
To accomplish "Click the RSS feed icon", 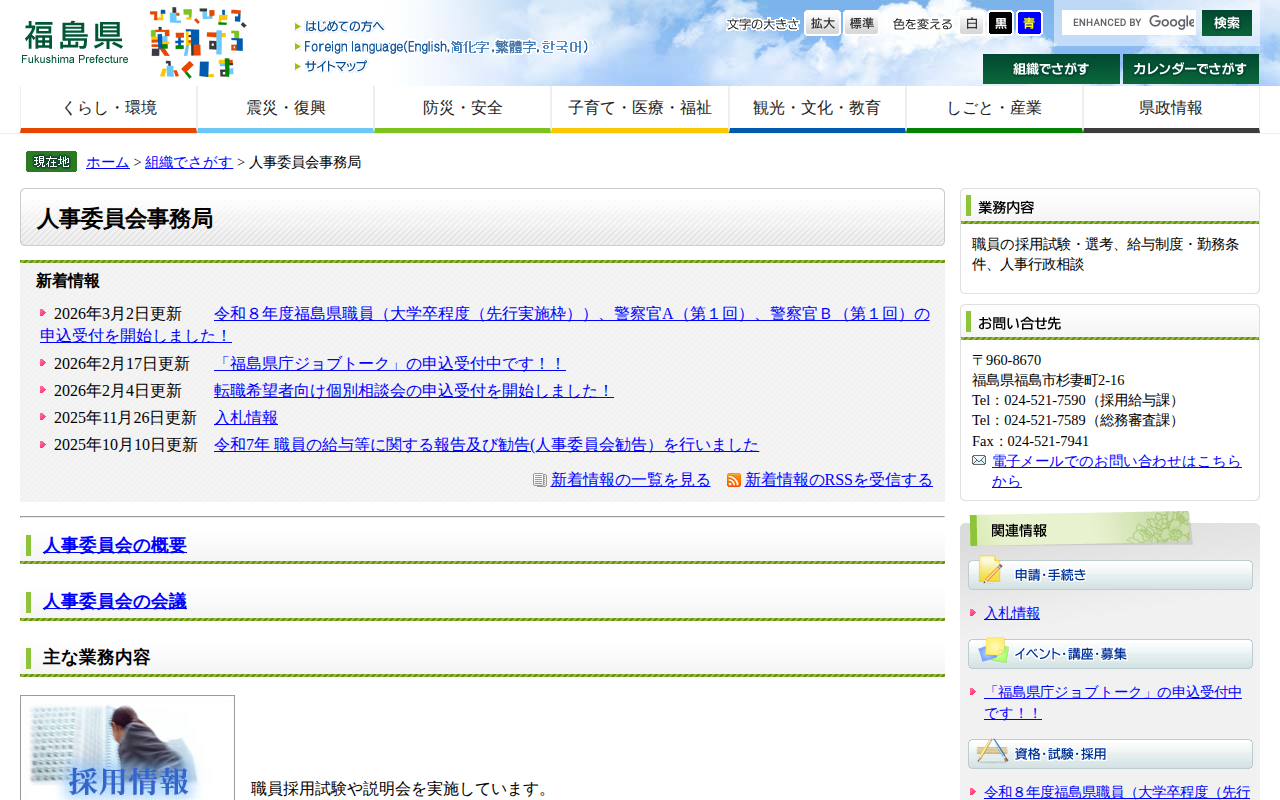I will (734, 480).
